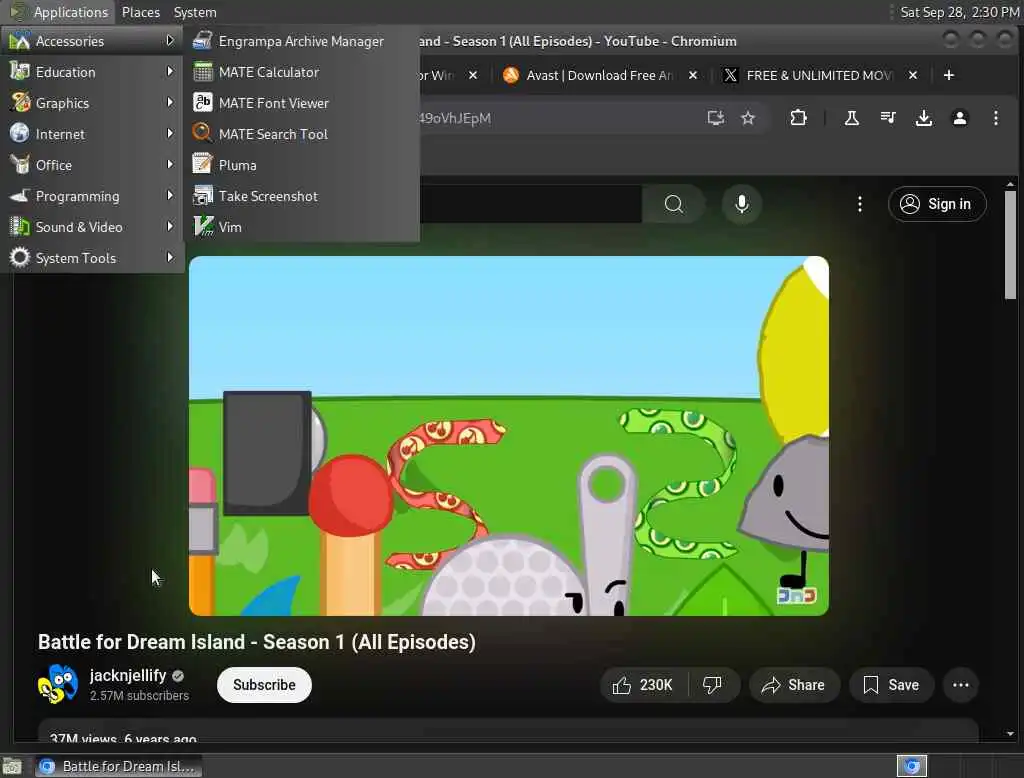Select the Education category

pos(92,72)
